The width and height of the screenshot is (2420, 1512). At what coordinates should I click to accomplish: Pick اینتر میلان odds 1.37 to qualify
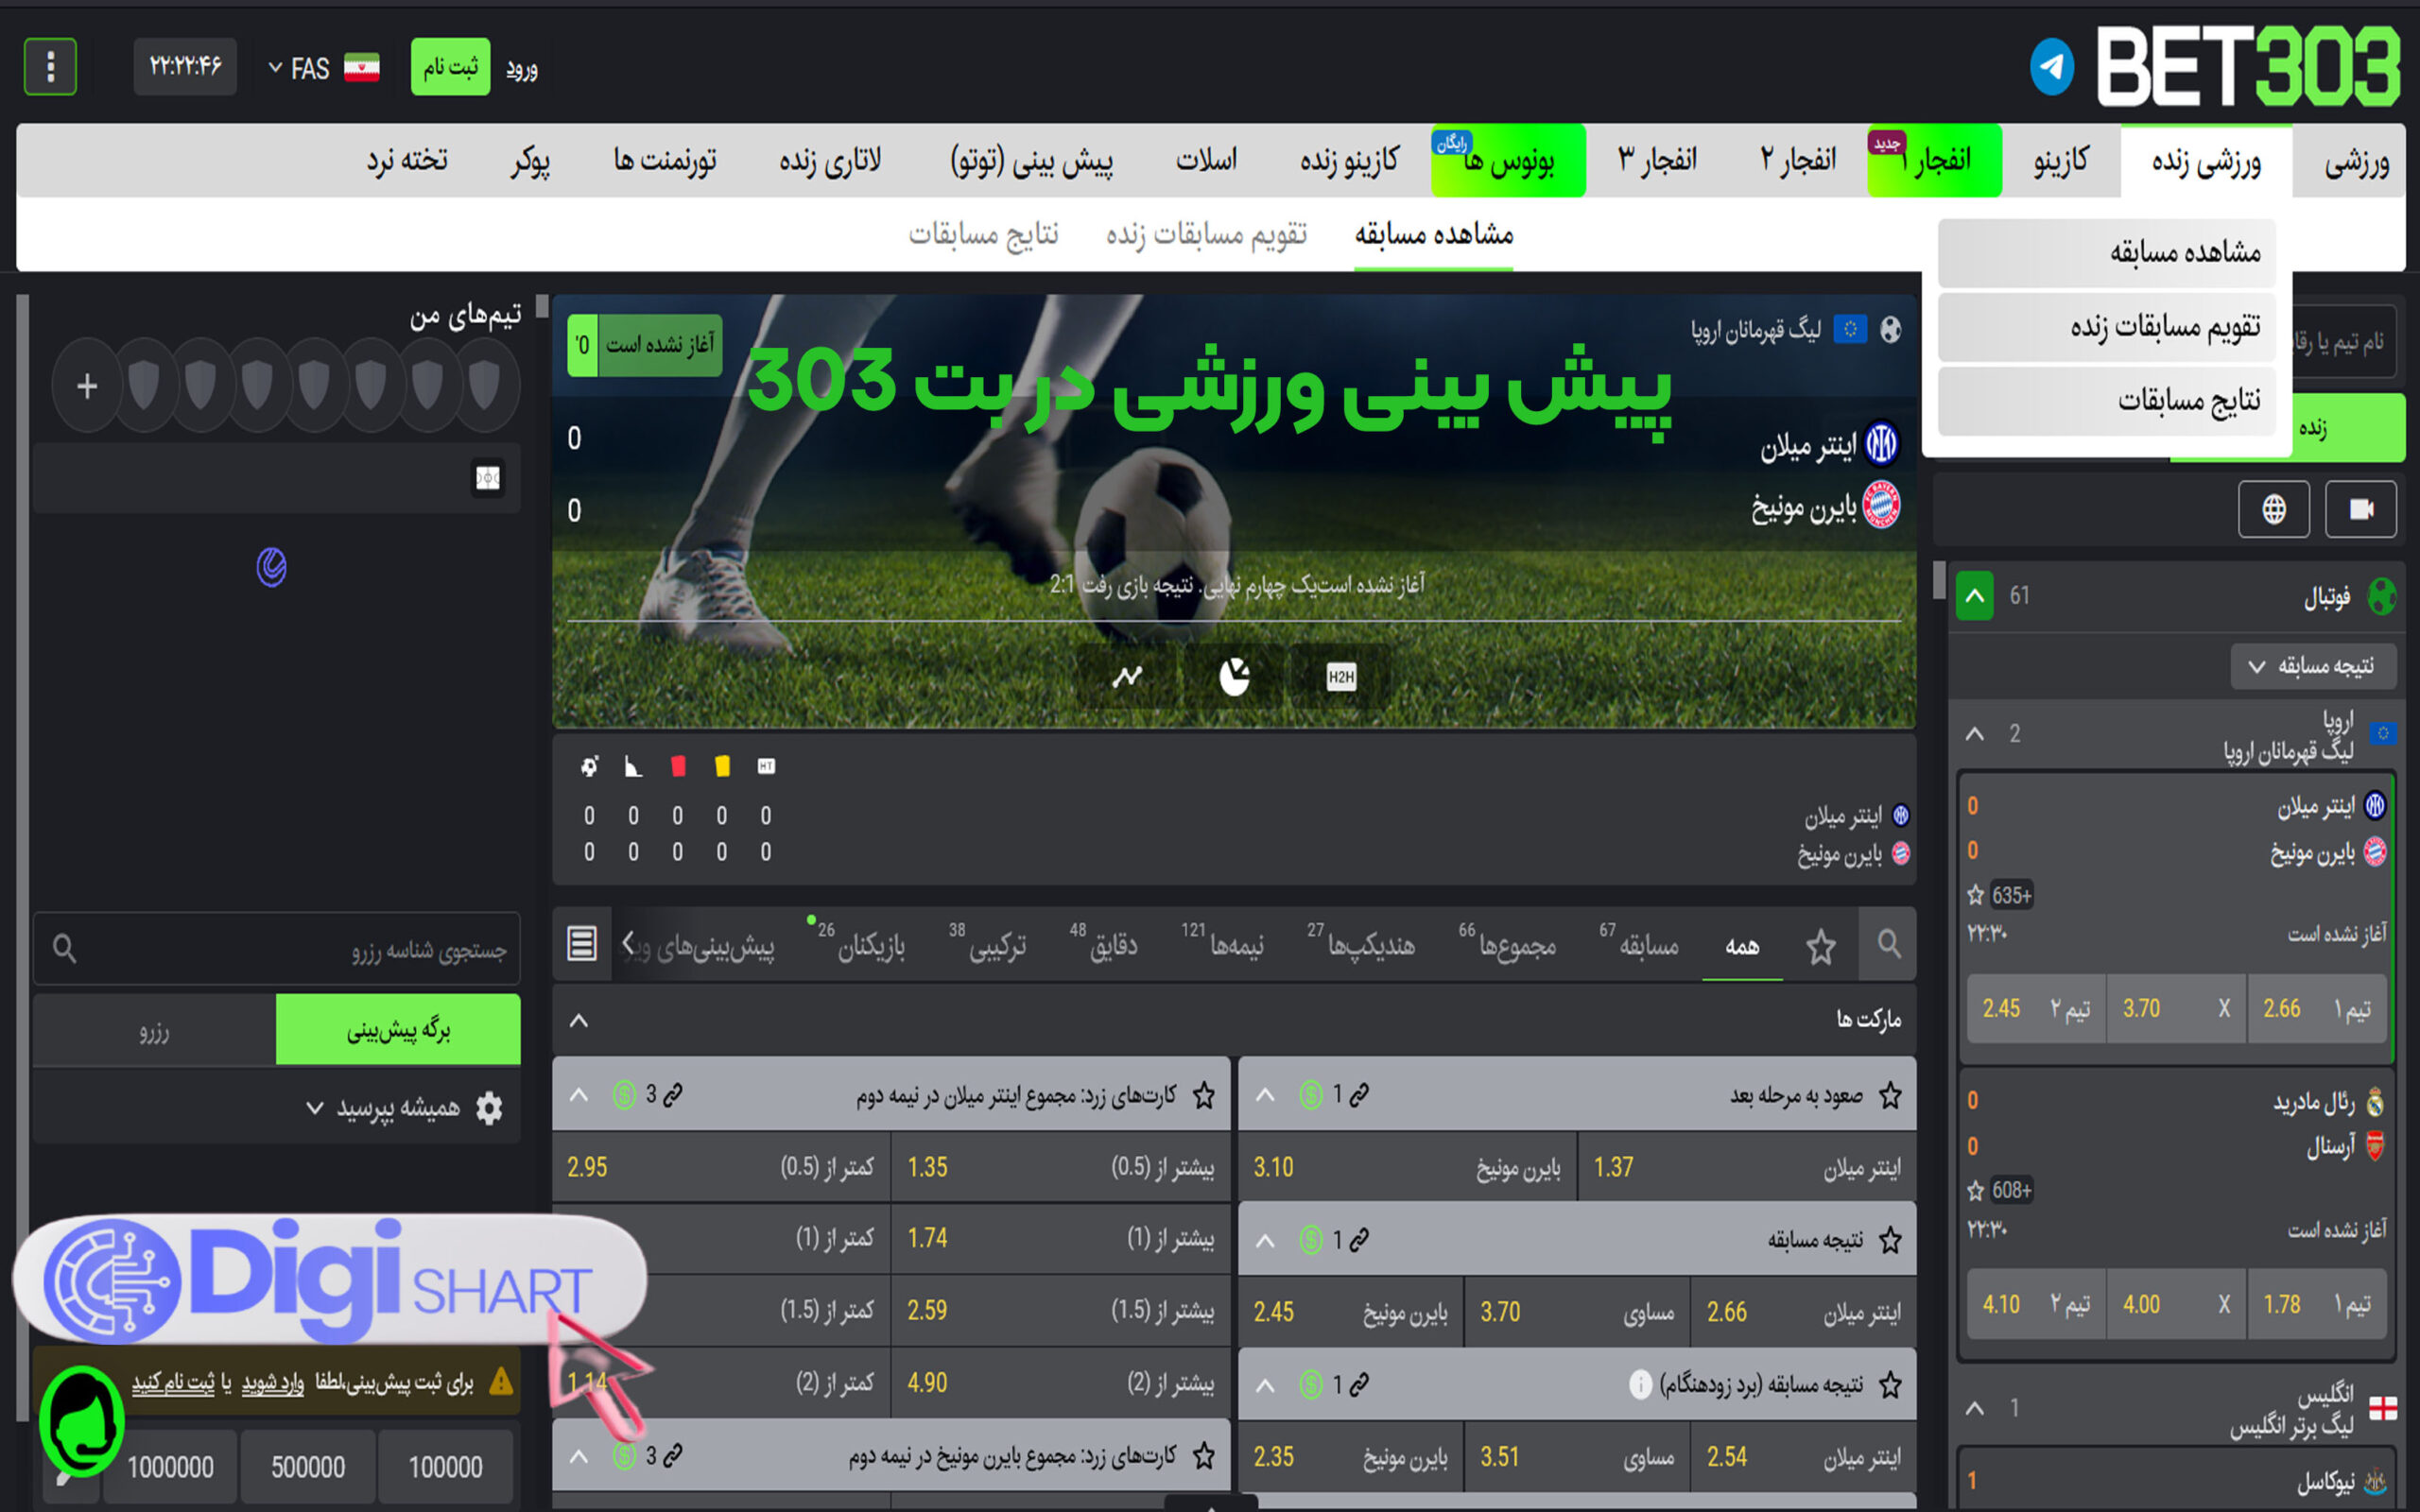coord(1747,1167)
